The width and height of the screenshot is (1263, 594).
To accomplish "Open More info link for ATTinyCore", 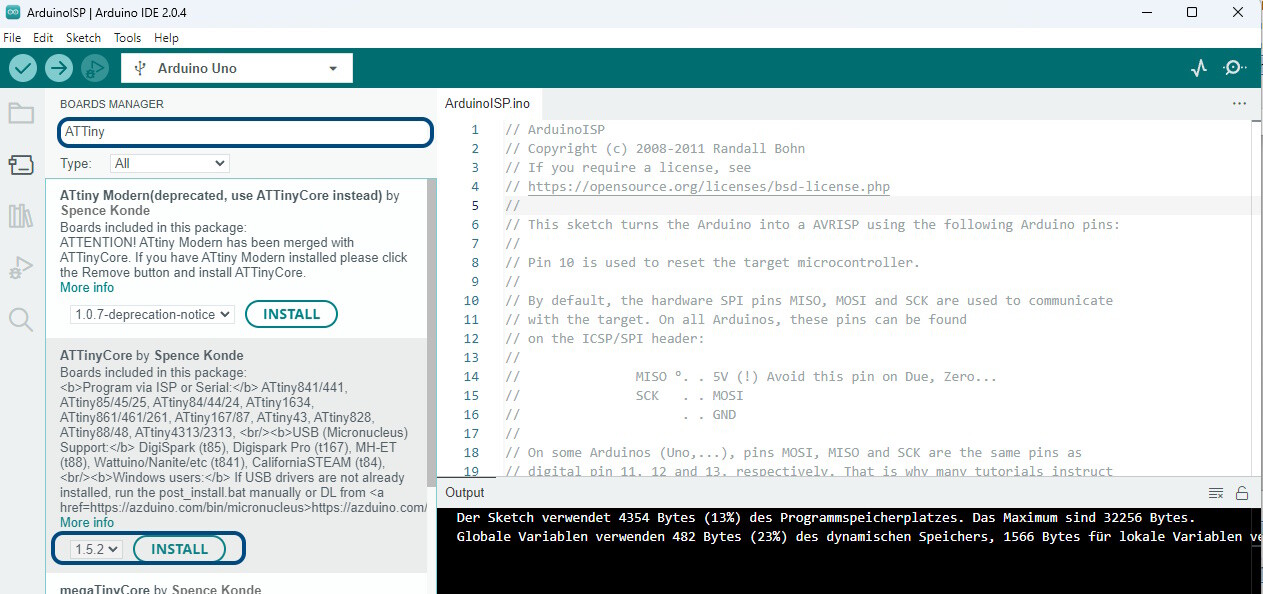I will 87,523.
